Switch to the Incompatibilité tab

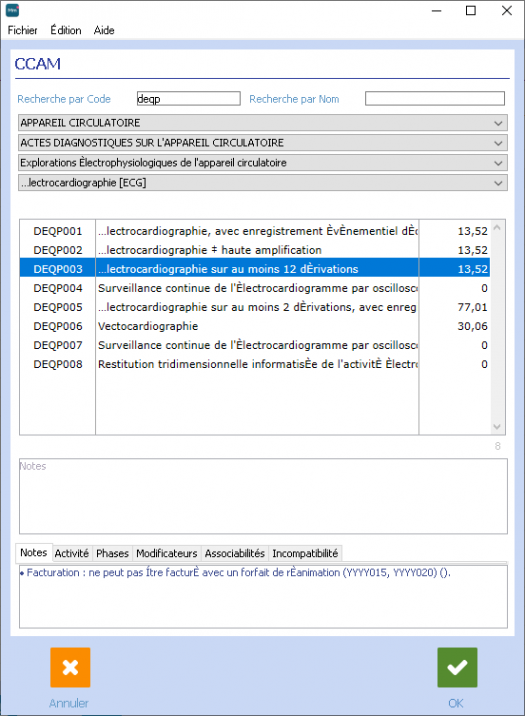tap(305, 553)
